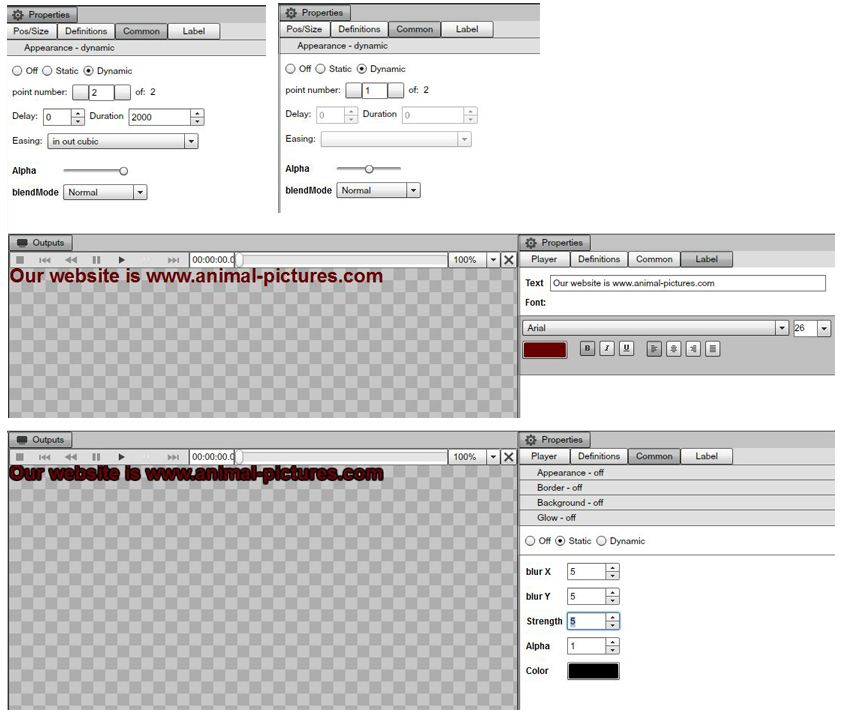Open Pos/Size tab in top-left Properties panel
The width and height of the screenshot is (841, 714).
coord(30,31)
